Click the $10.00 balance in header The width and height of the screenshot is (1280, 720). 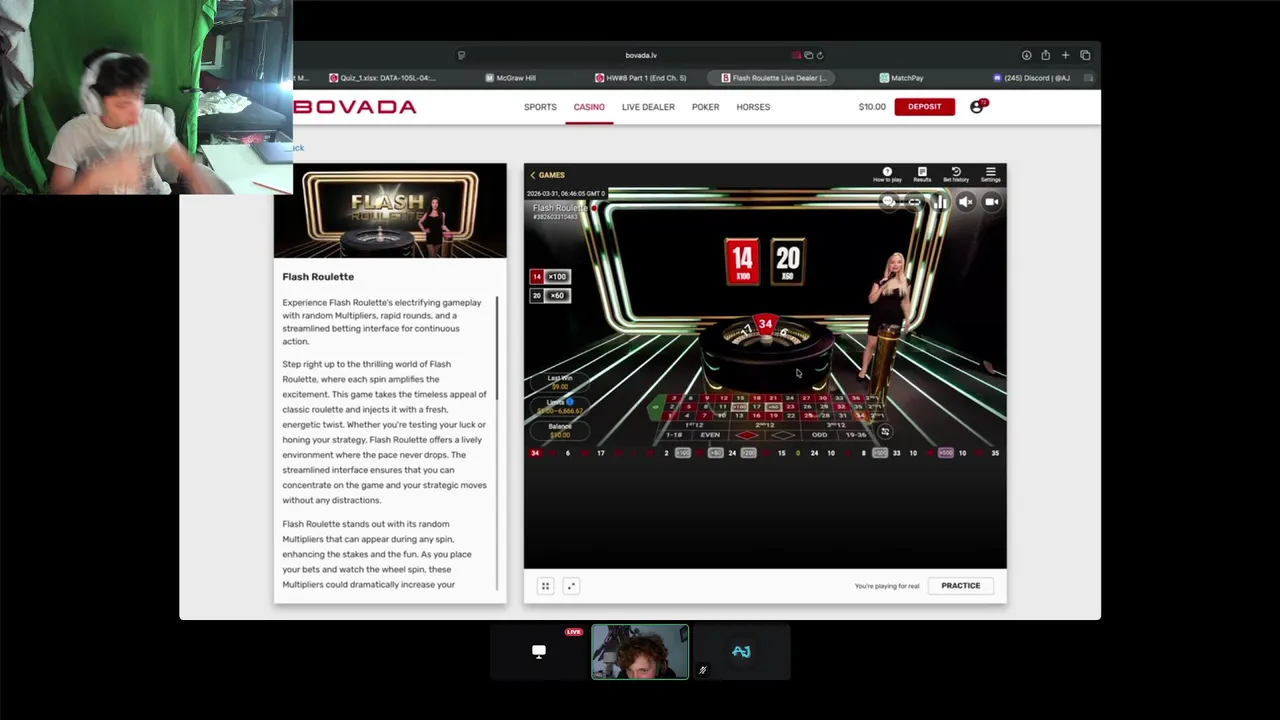[x=872, y=107]
